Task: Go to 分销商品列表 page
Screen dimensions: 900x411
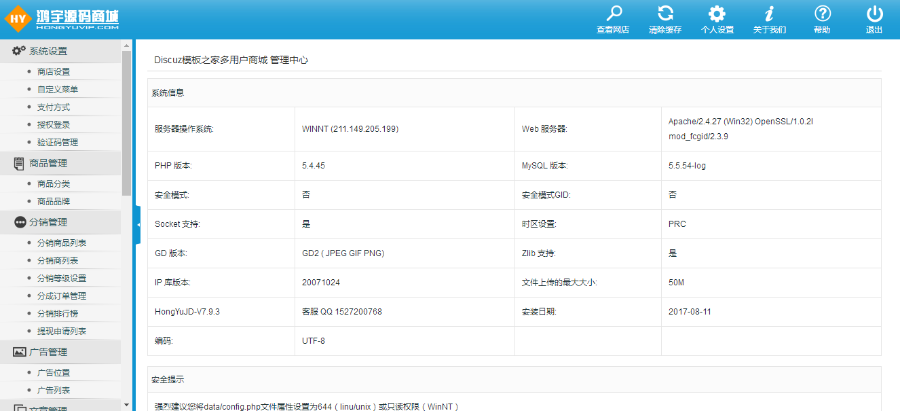Action: pyautogui.click(x=61, y=243)
